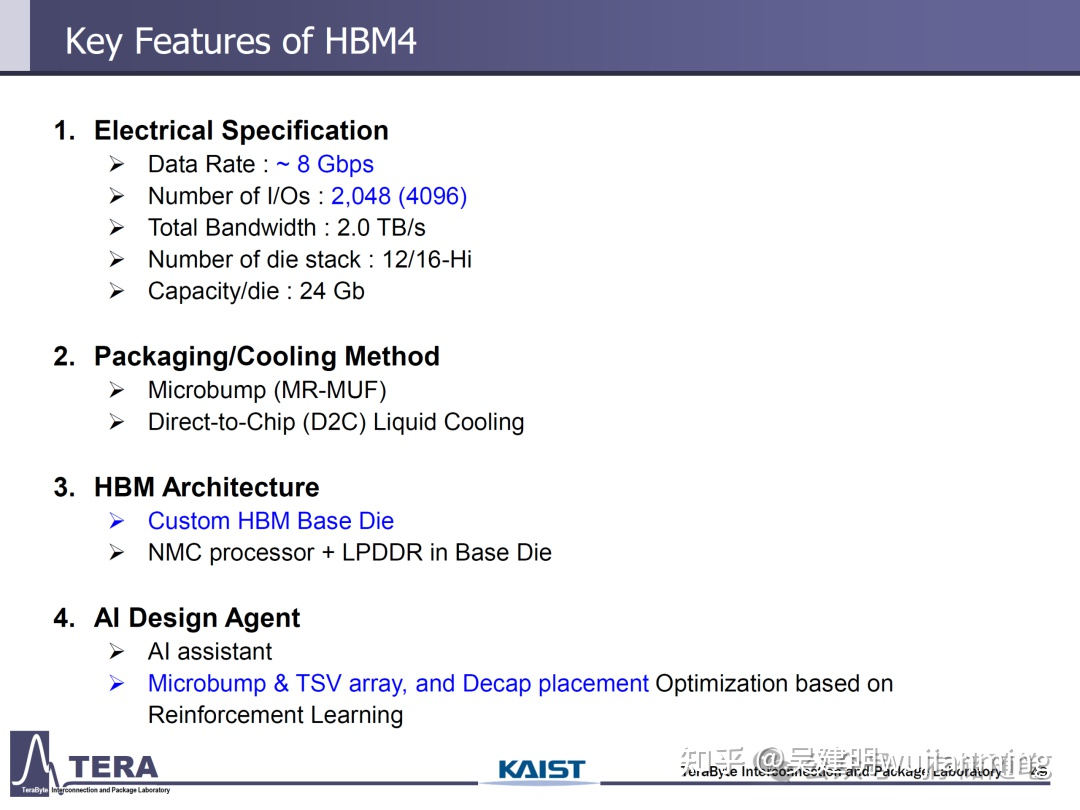The height and width of the screenshot is (810, 1080).
Task: Click the arrow bullet beside Microbump (MR-MUF)
Action: 117,390
